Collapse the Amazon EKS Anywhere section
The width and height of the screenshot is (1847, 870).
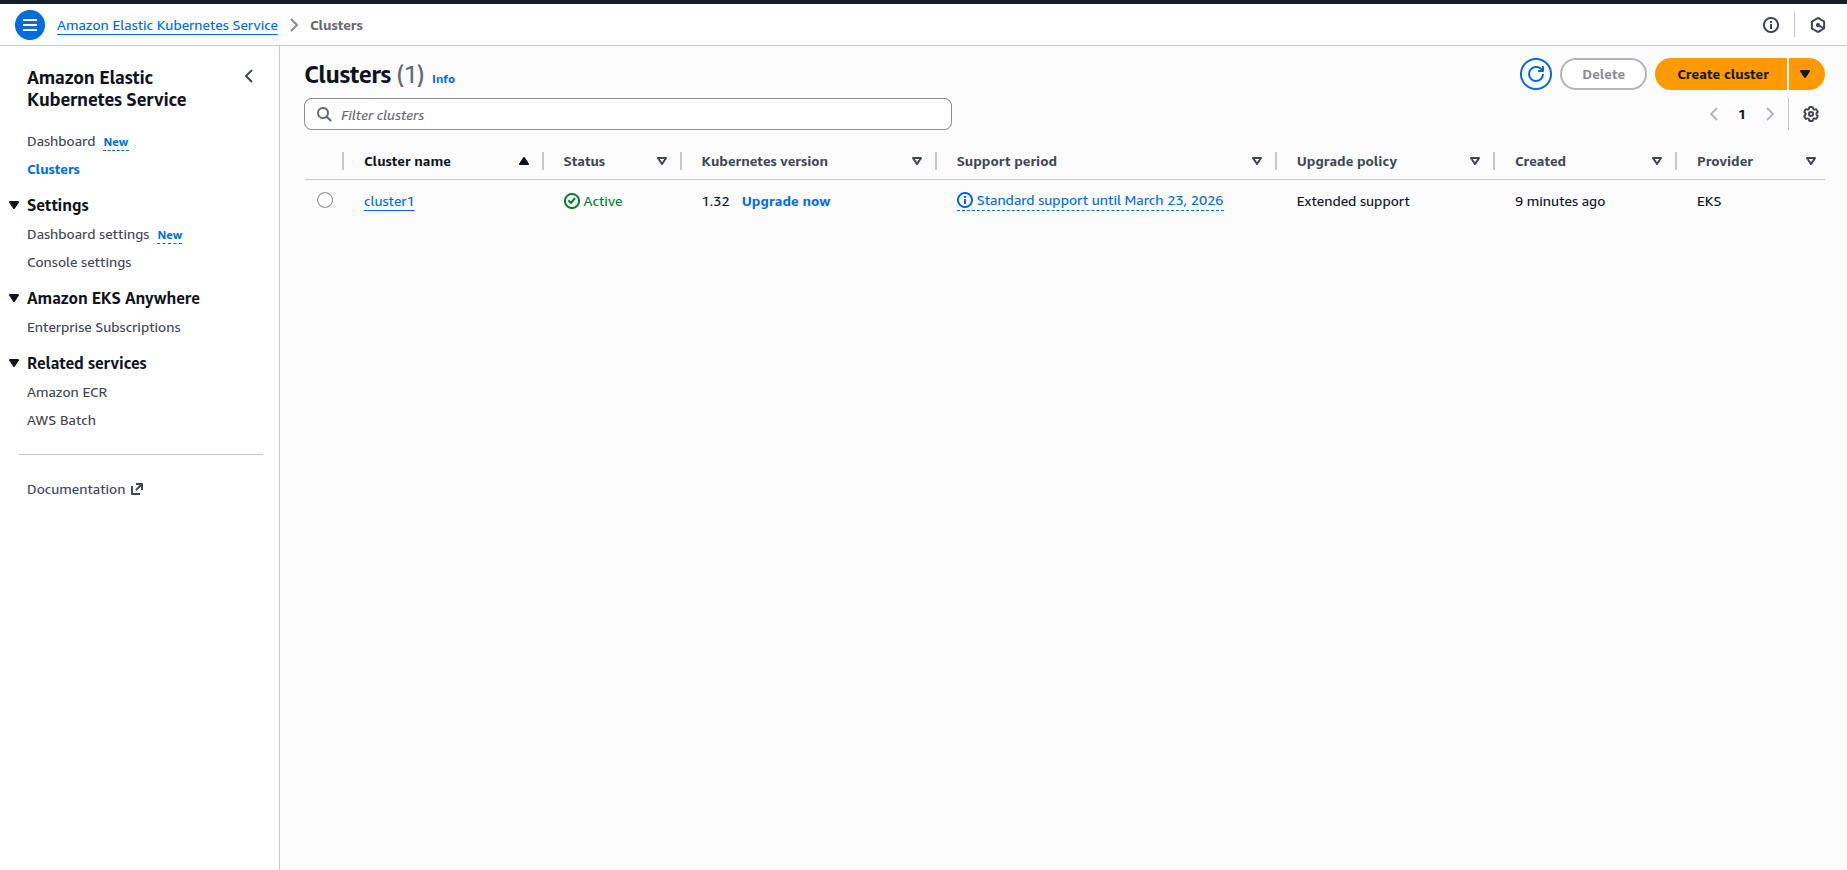tap(14, 298)
